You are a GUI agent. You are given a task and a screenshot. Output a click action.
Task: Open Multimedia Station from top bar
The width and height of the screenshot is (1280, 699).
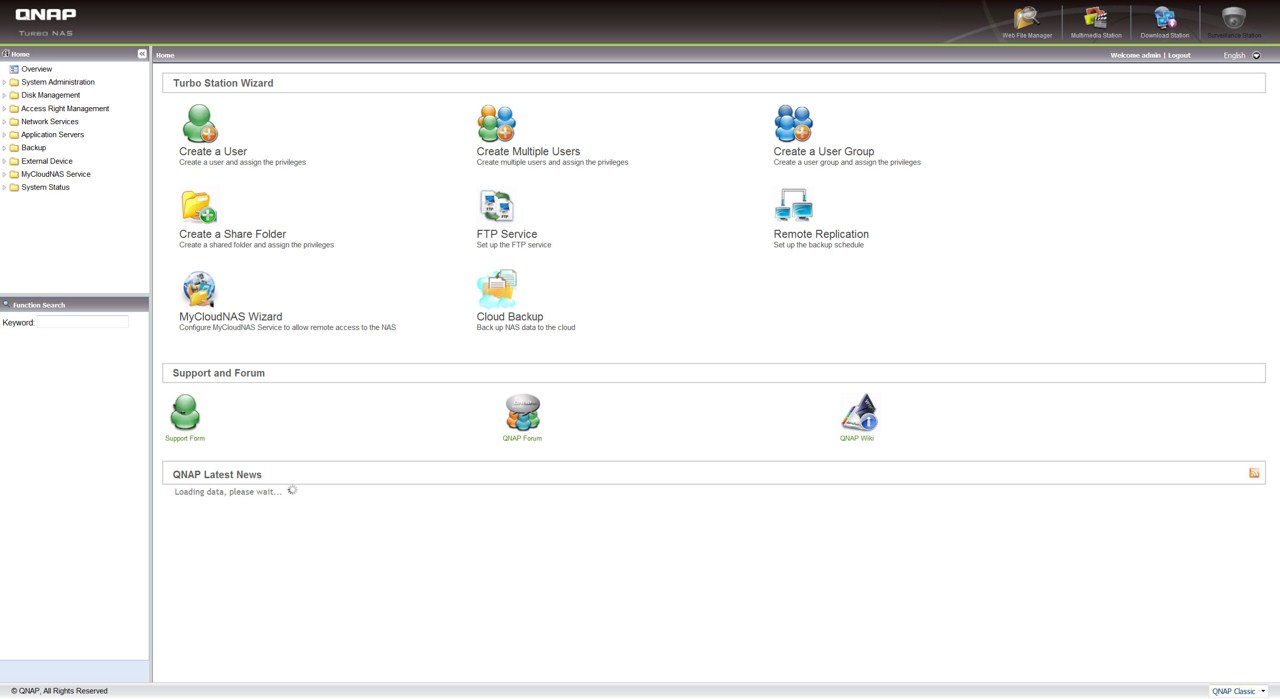[x=1096, y=19]
